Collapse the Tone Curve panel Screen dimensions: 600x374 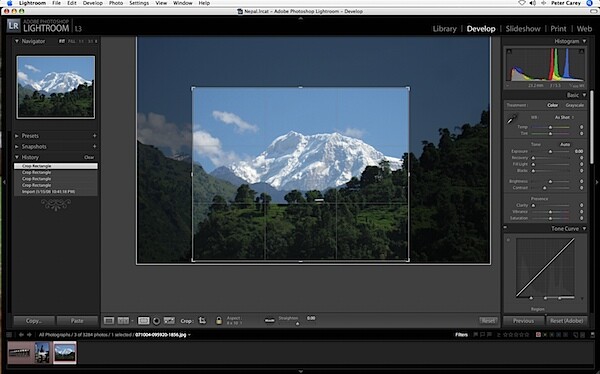click(584, 229)
